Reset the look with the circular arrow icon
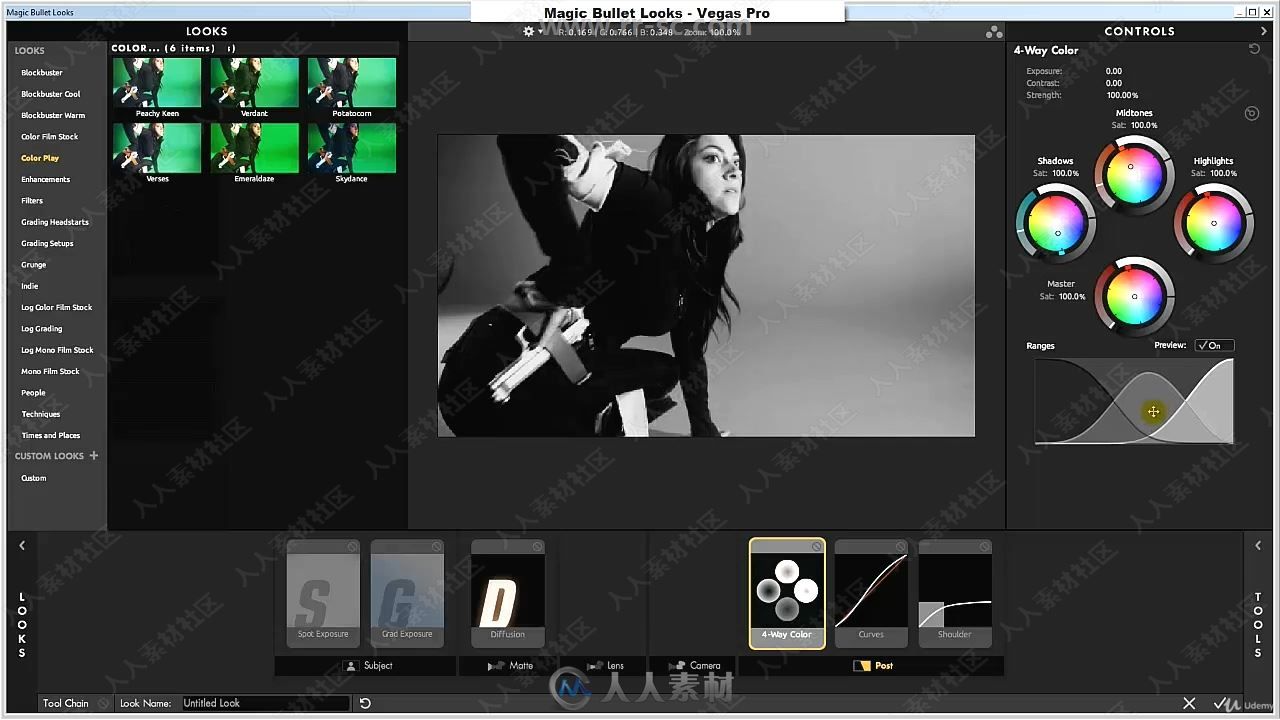Screen dimensions: 1280x720 [x=365, y=703]
